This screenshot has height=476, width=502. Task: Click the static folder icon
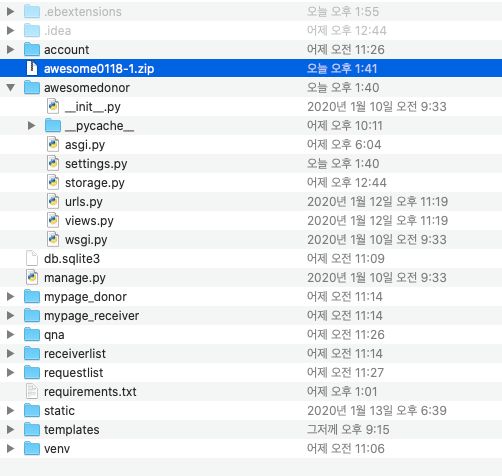coord(32,411)
